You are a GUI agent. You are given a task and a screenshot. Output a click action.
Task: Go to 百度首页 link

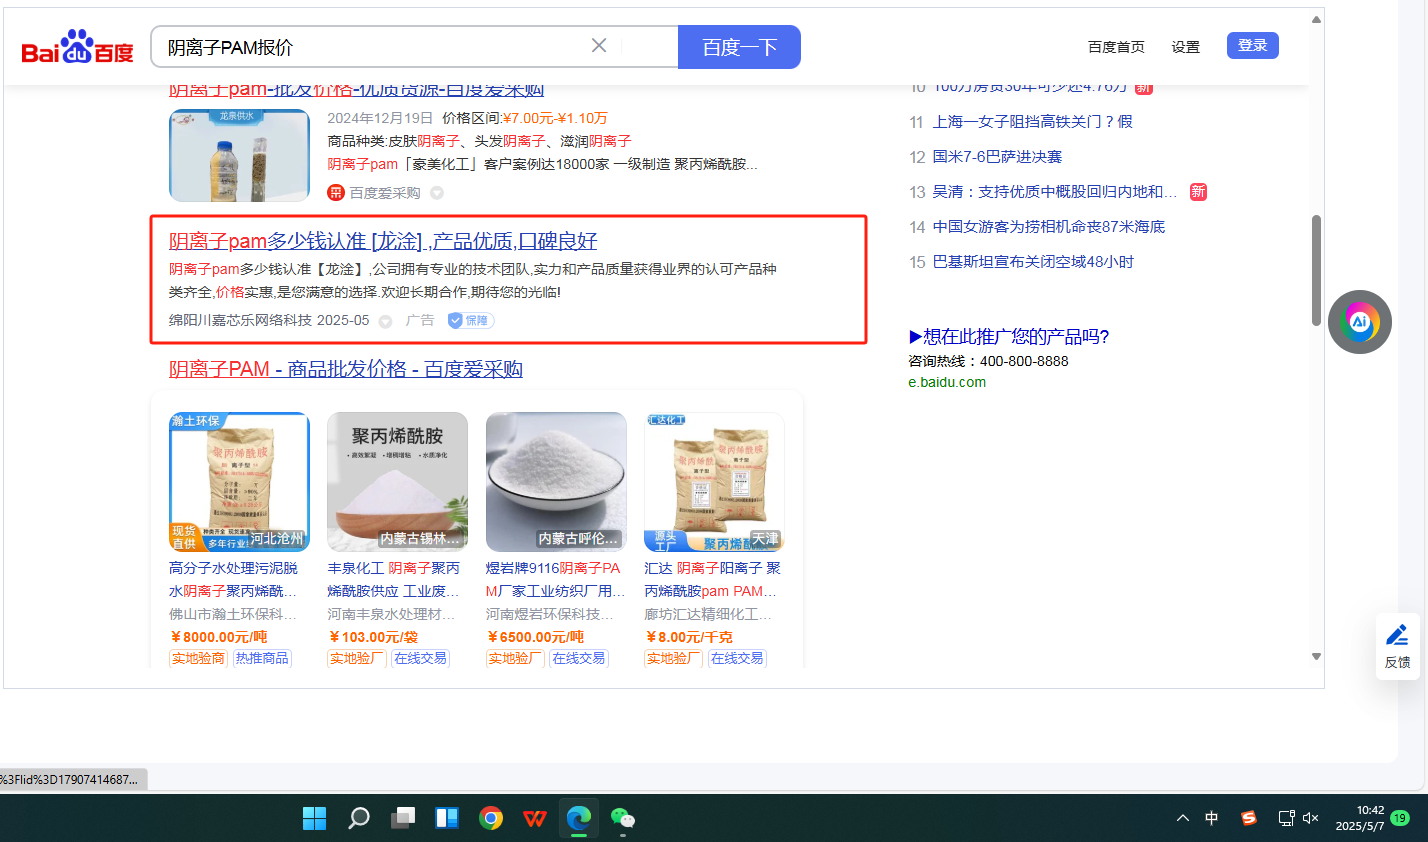(1116, 47)
